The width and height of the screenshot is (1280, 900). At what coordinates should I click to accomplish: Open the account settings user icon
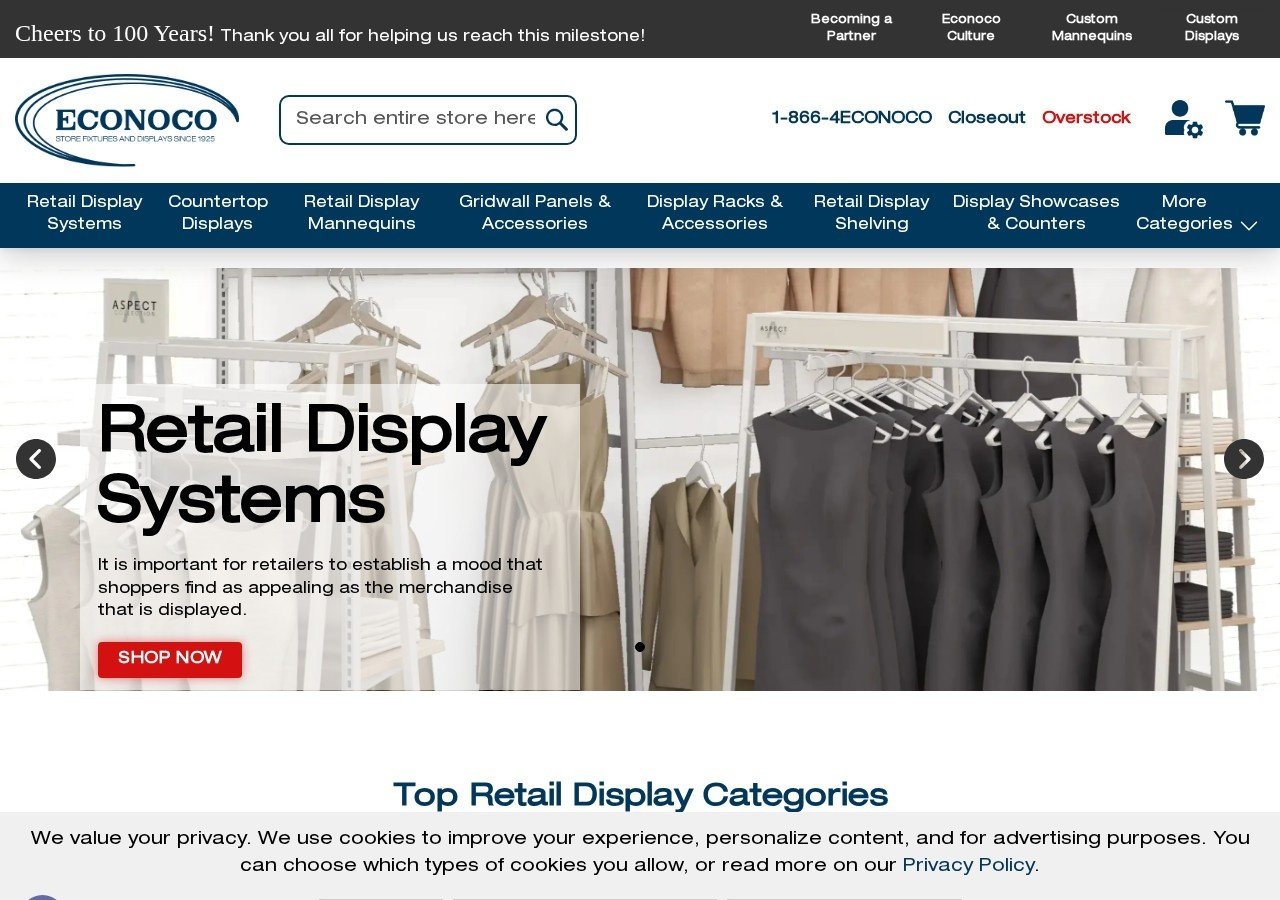pyautogui.click(x=1183, y=119)
